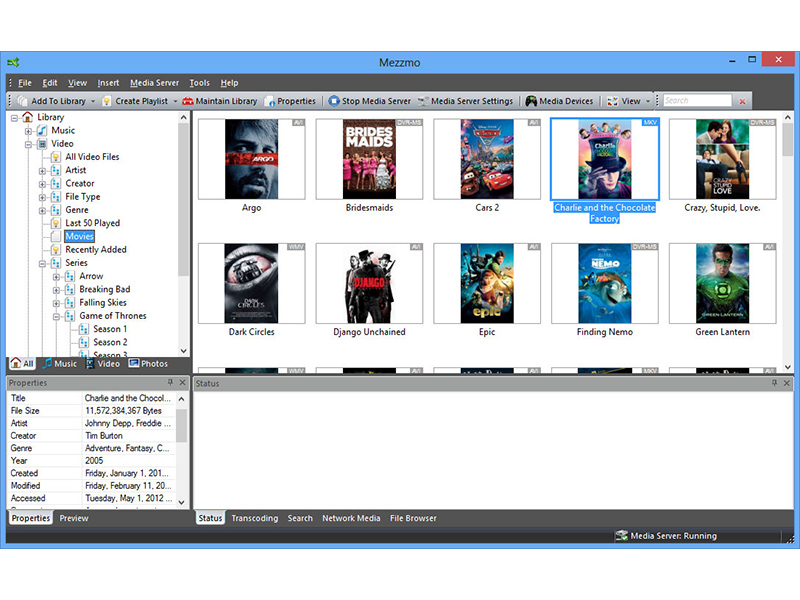Click the Library home icon in tree

tap(28, 117)
